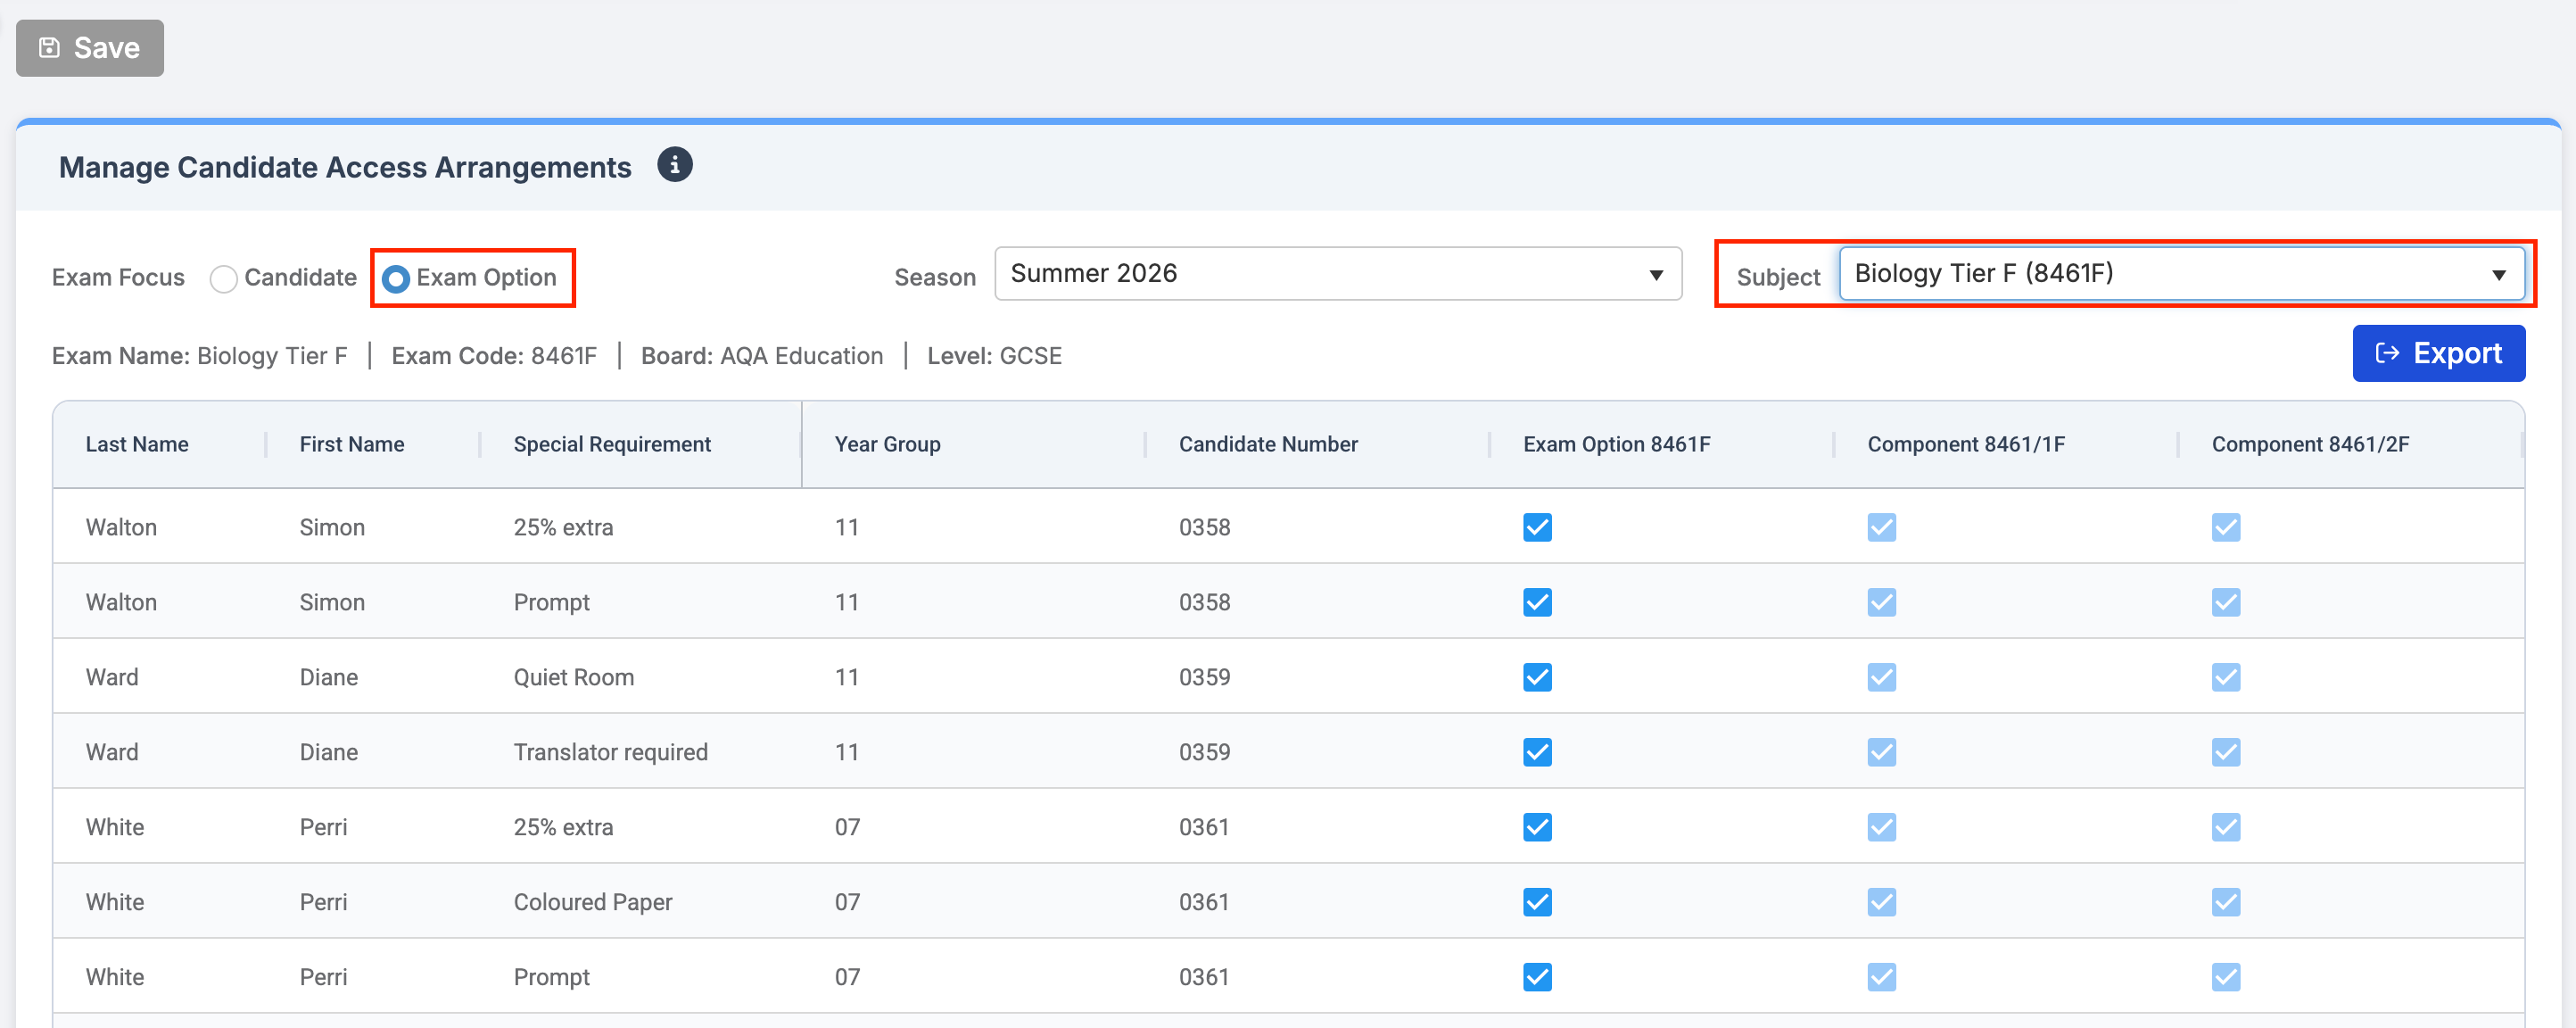Toggle Component 8461/2F for Walton Prompt
Screen dimensions: 2576x1028
2225,602
